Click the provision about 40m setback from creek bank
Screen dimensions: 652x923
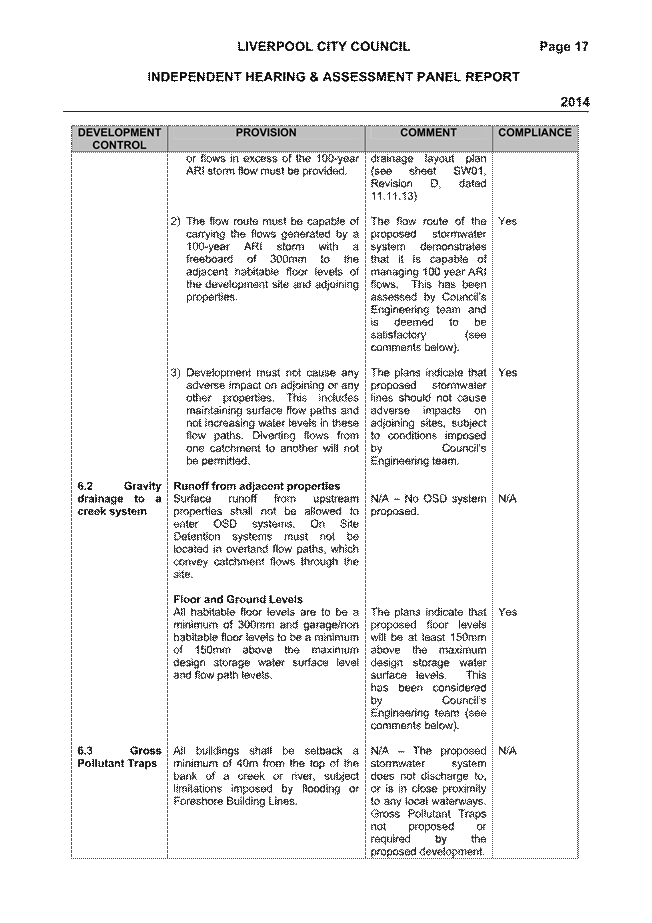click(x=266, y=776)
